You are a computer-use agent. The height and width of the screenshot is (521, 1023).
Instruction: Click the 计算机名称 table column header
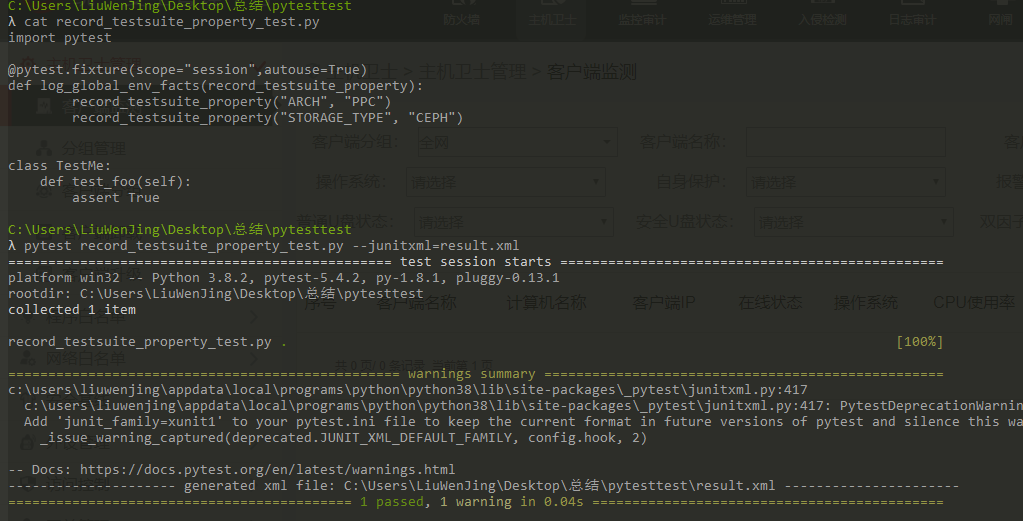(x=546, y=303)
